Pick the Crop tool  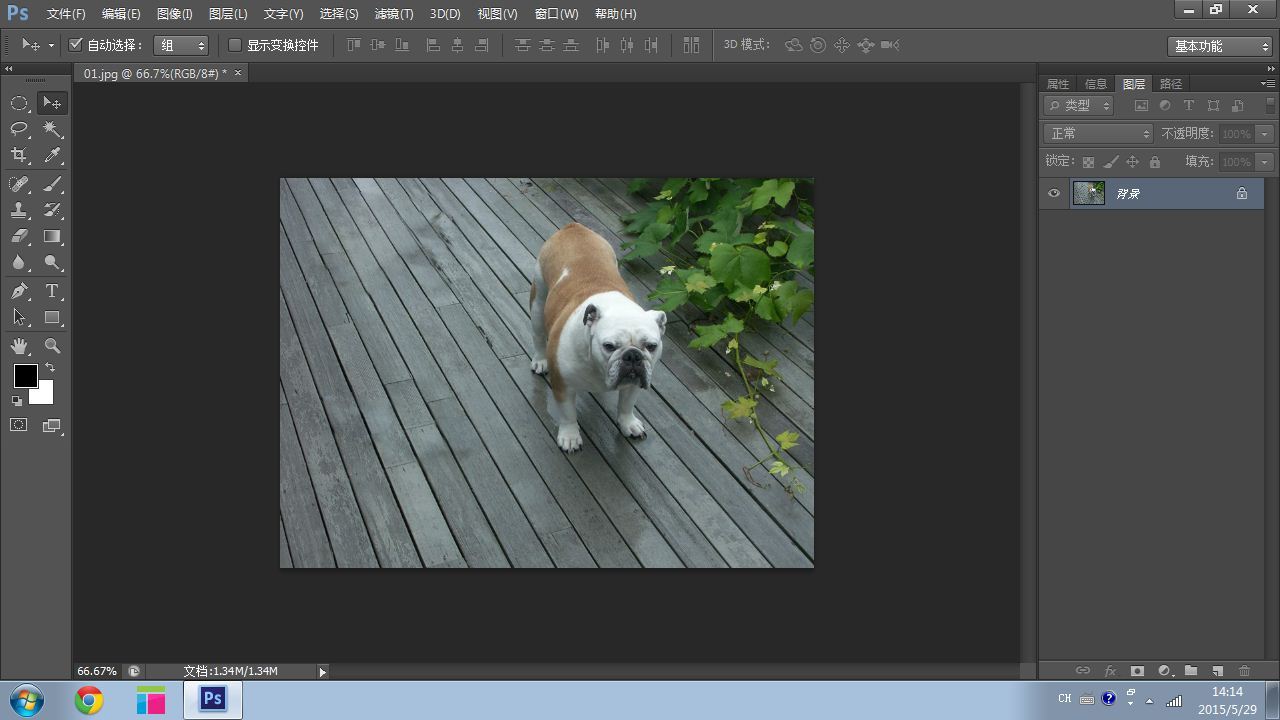point(19,155)
